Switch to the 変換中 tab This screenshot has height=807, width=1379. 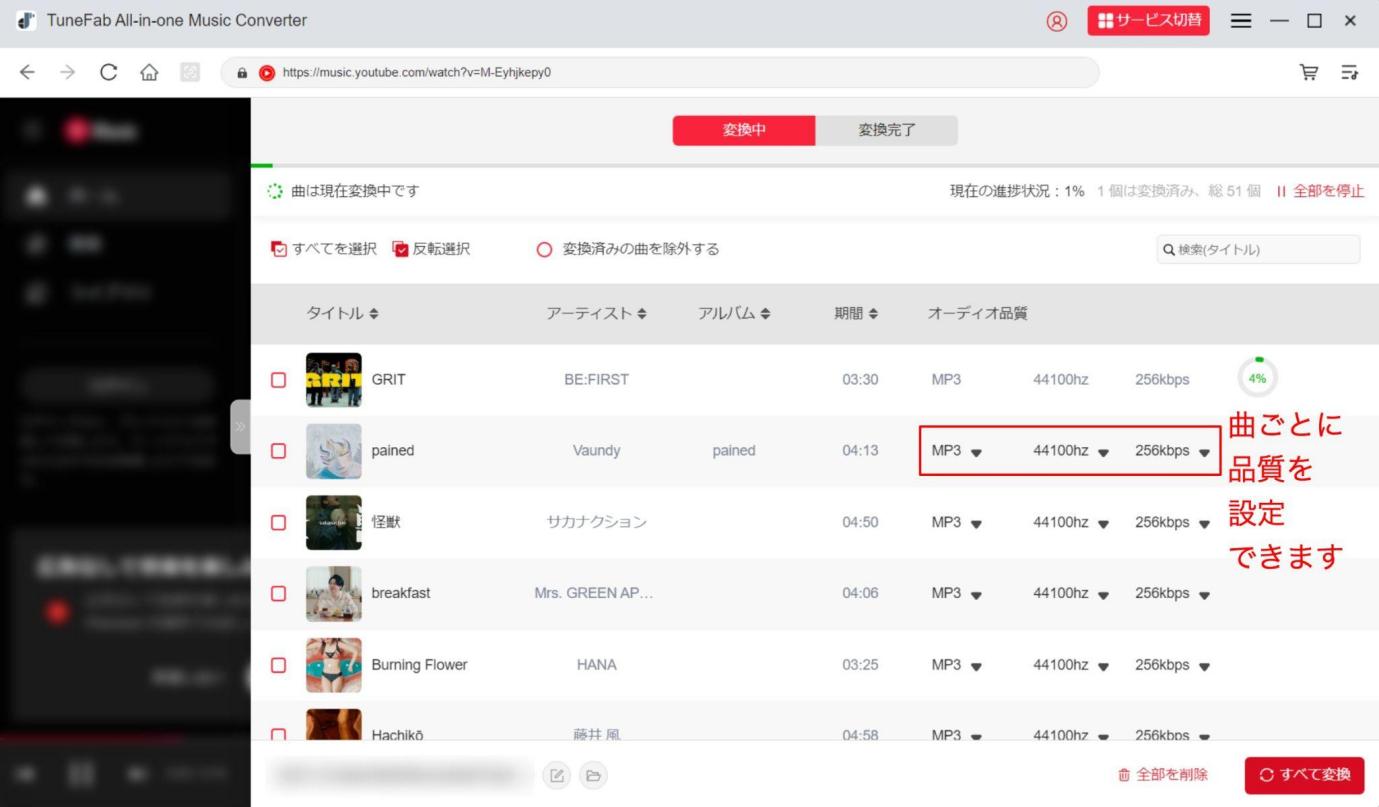pyautogui.click(x=744, y=131)
